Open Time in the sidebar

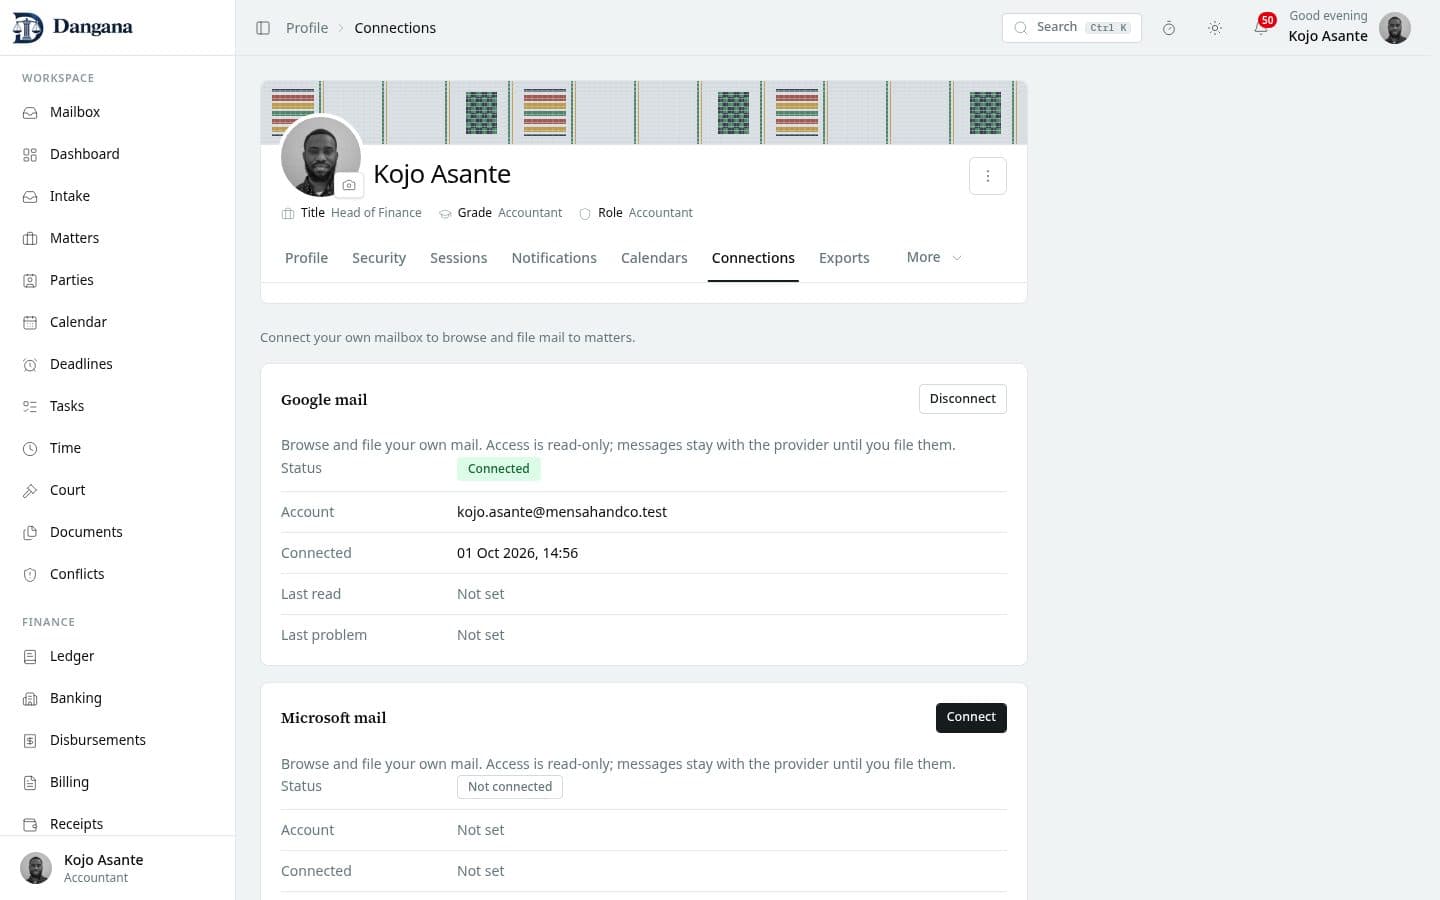(x=118, y=448)
